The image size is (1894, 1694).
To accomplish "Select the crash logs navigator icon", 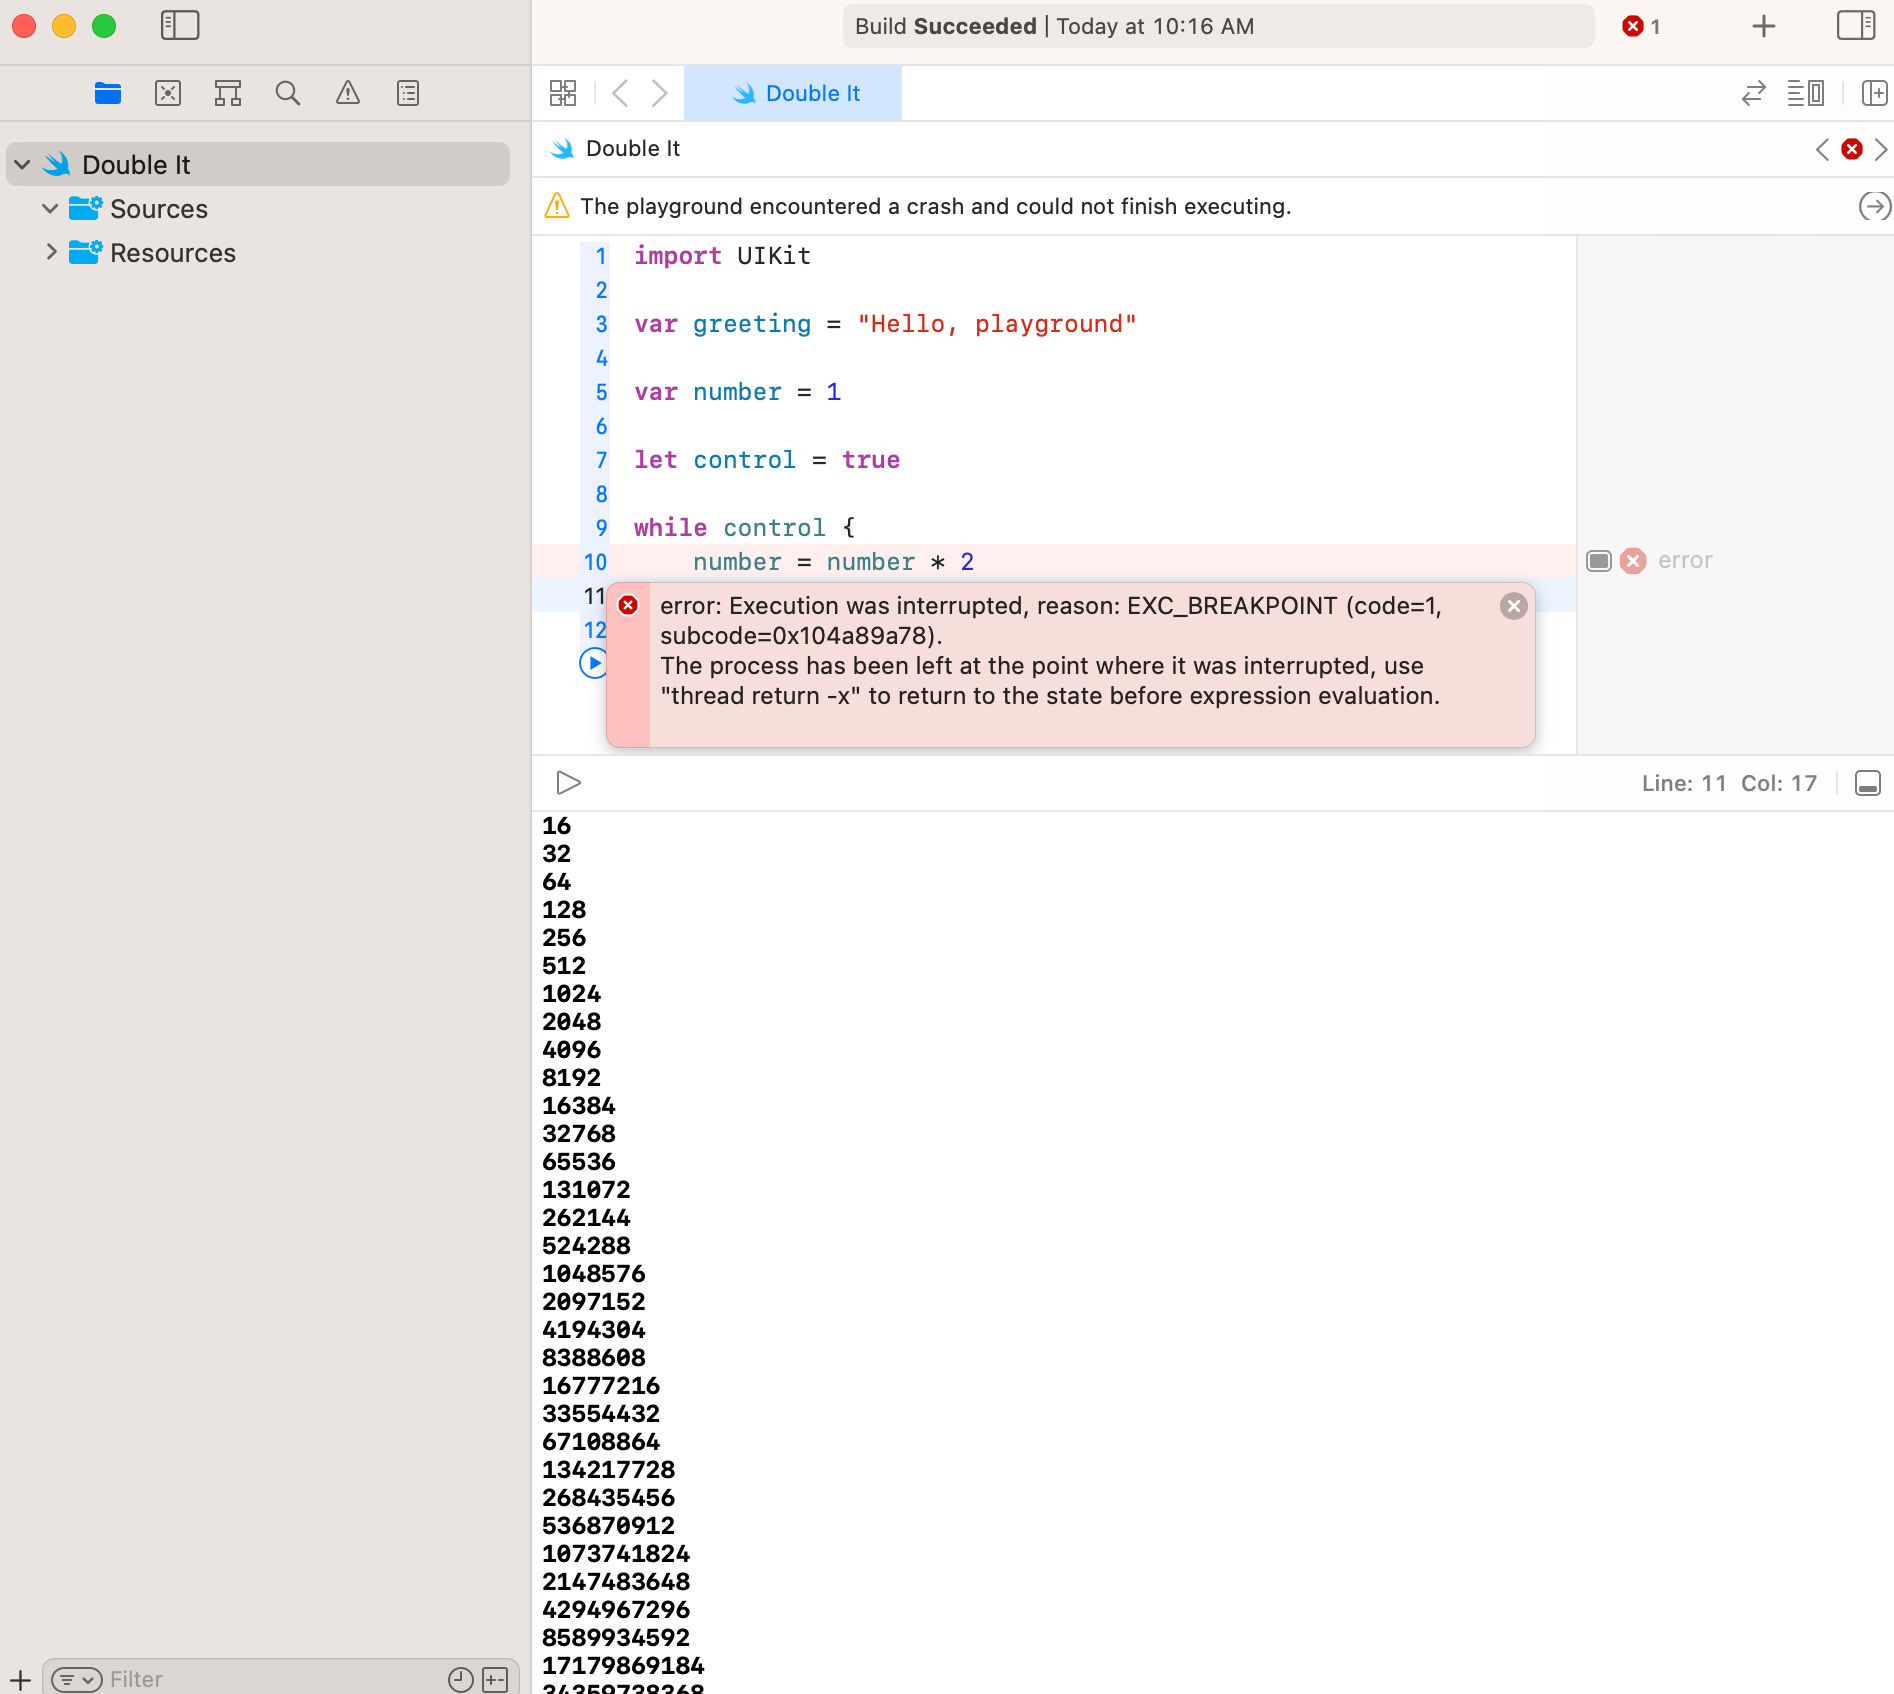I will click(x=167, y=93).
